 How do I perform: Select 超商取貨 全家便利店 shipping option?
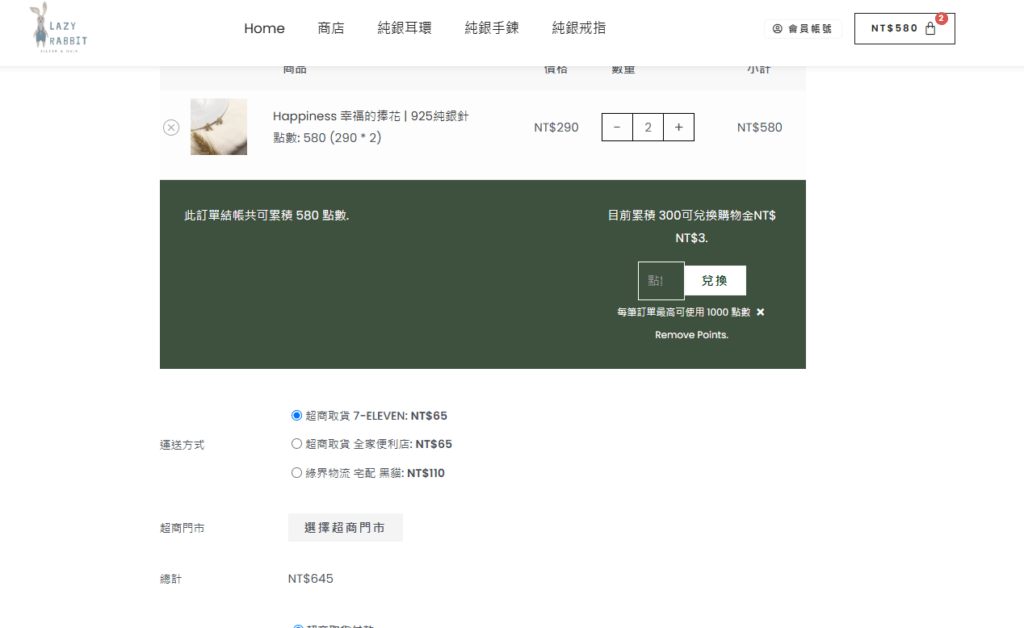click(296, 444)
